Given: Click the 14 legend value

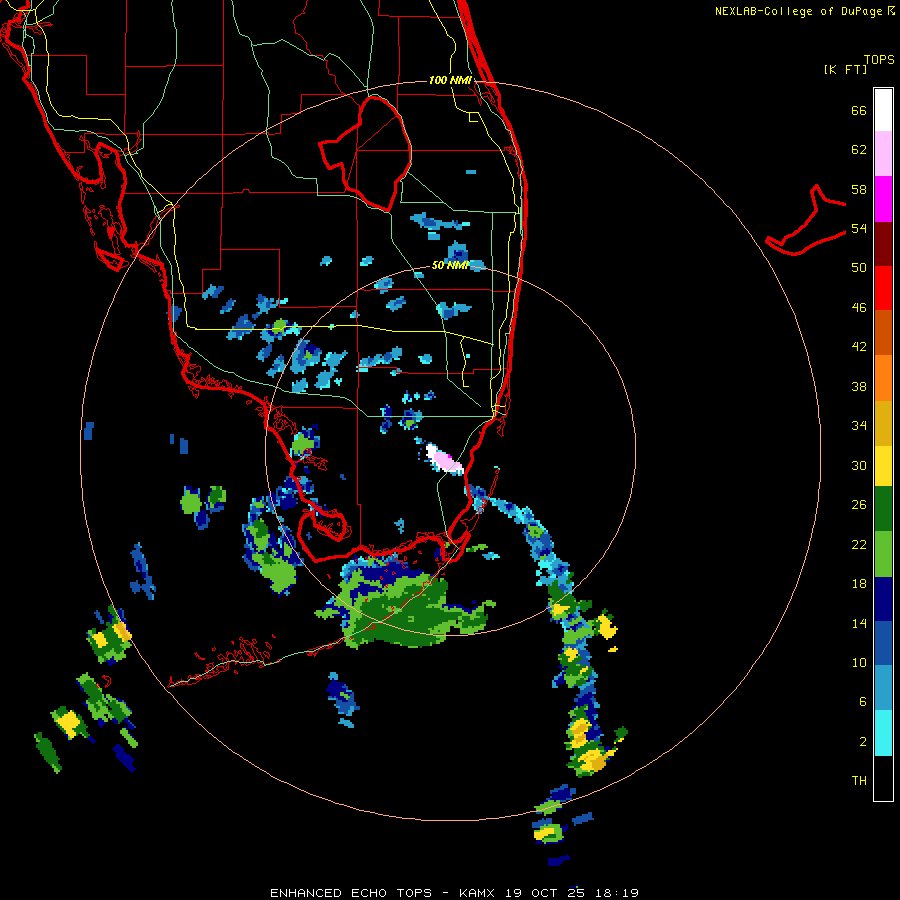Looking at the screenshot, I should point(859,623).
